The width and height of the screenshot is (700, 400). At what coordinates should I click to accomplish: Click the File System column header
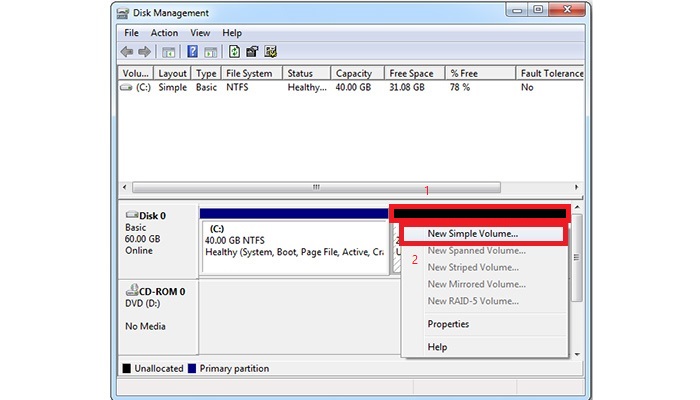pos(249,73)
